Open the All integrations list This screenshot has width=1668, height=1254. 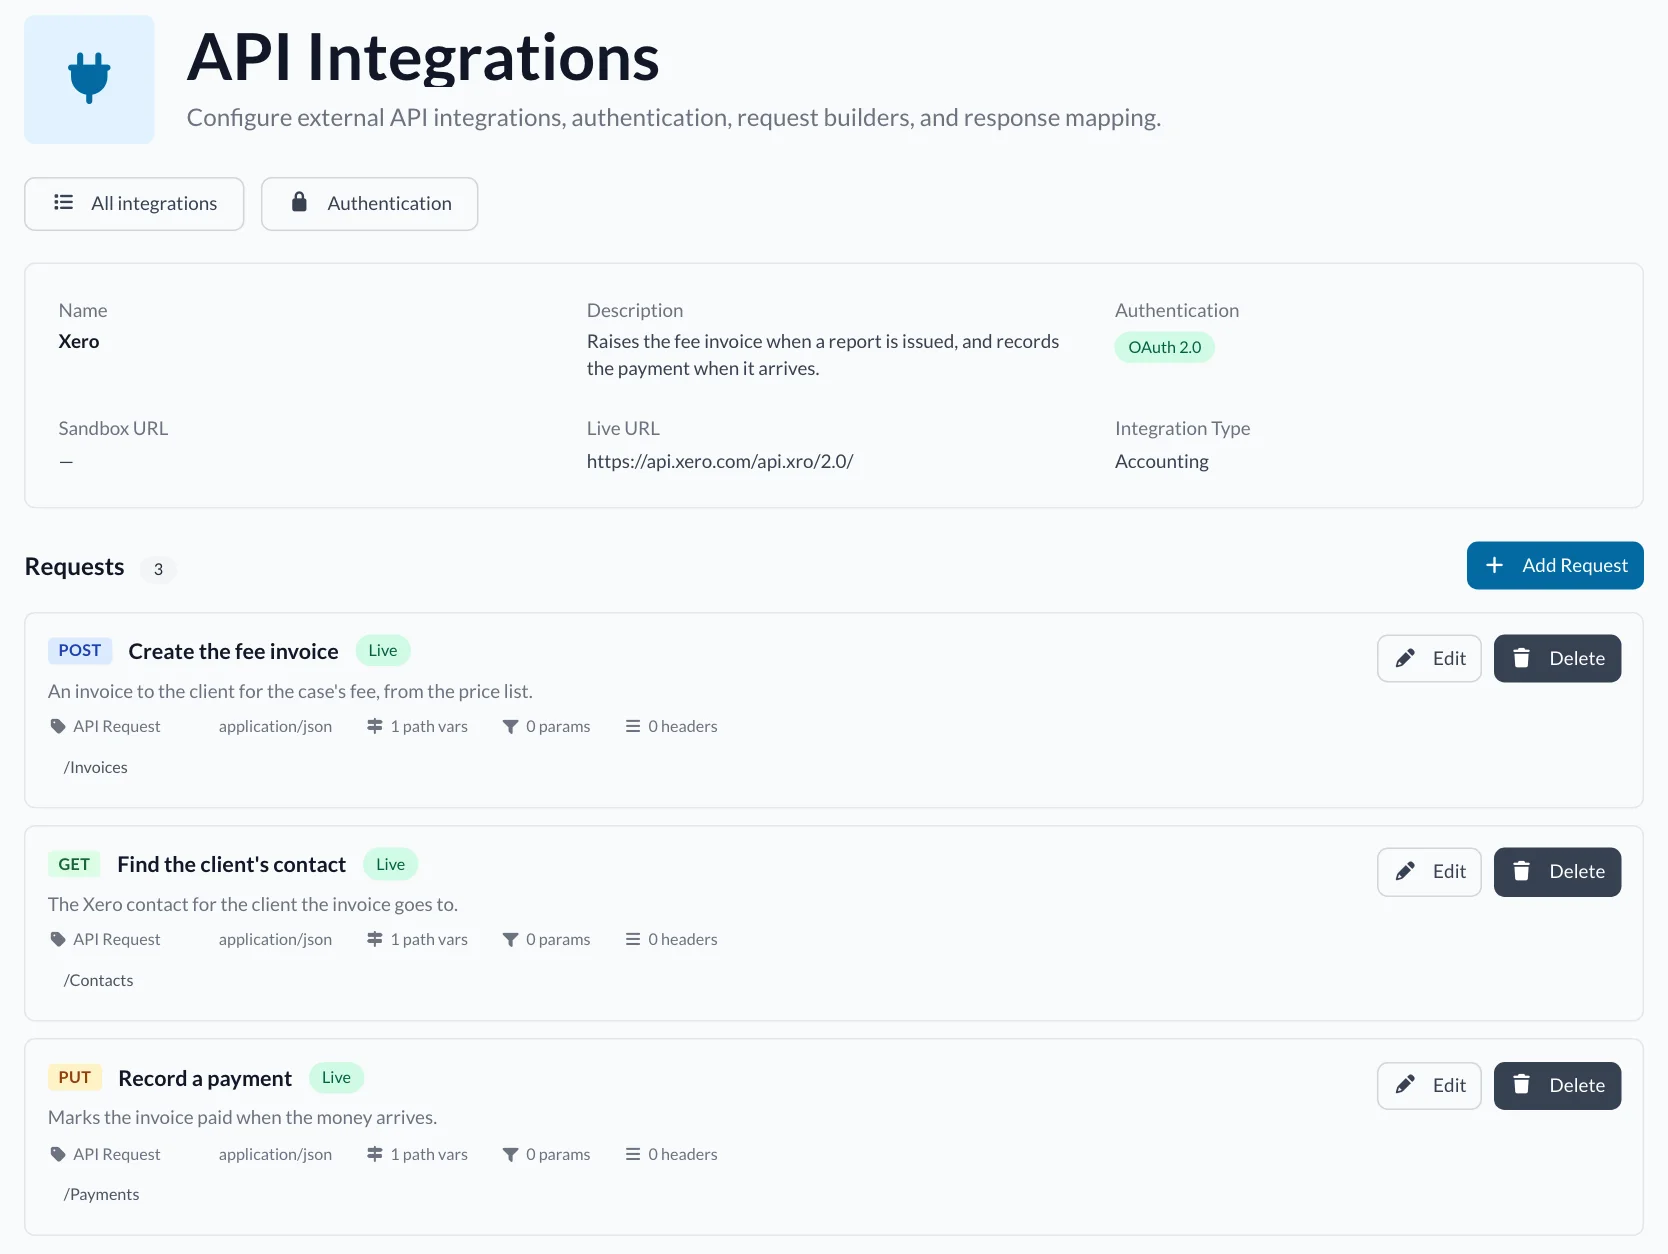click(x=134, y=204)
